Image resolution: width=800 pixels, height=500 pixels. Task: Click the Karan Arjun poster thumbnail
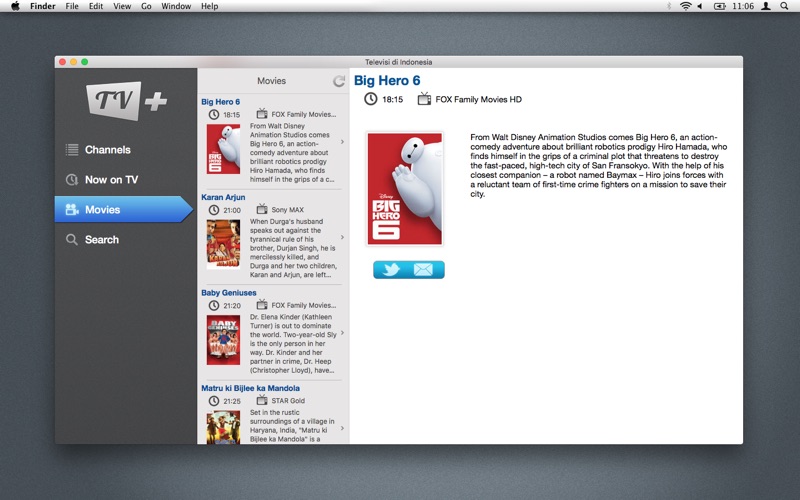(x=223, y=244)
